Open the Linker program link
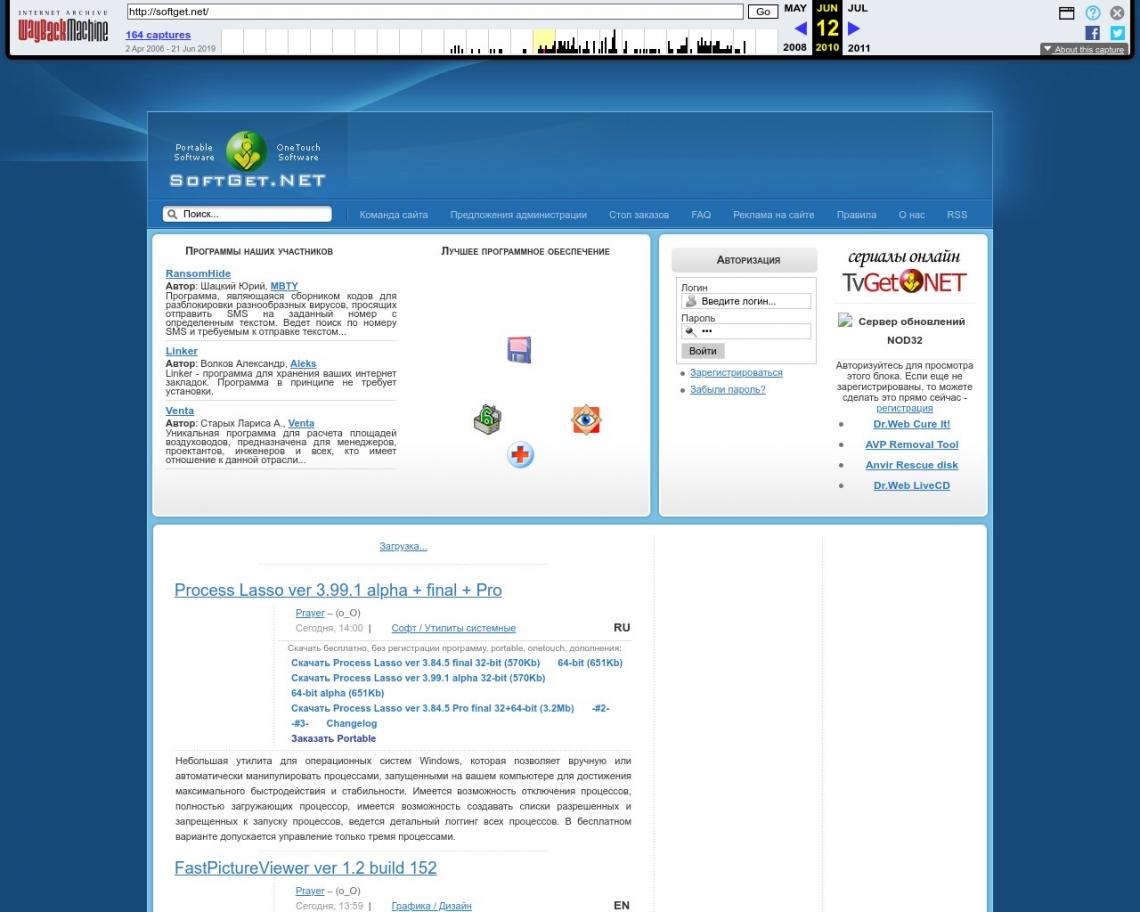The height and width of the screenshot is (912, 1140). [x=181, y=351]
